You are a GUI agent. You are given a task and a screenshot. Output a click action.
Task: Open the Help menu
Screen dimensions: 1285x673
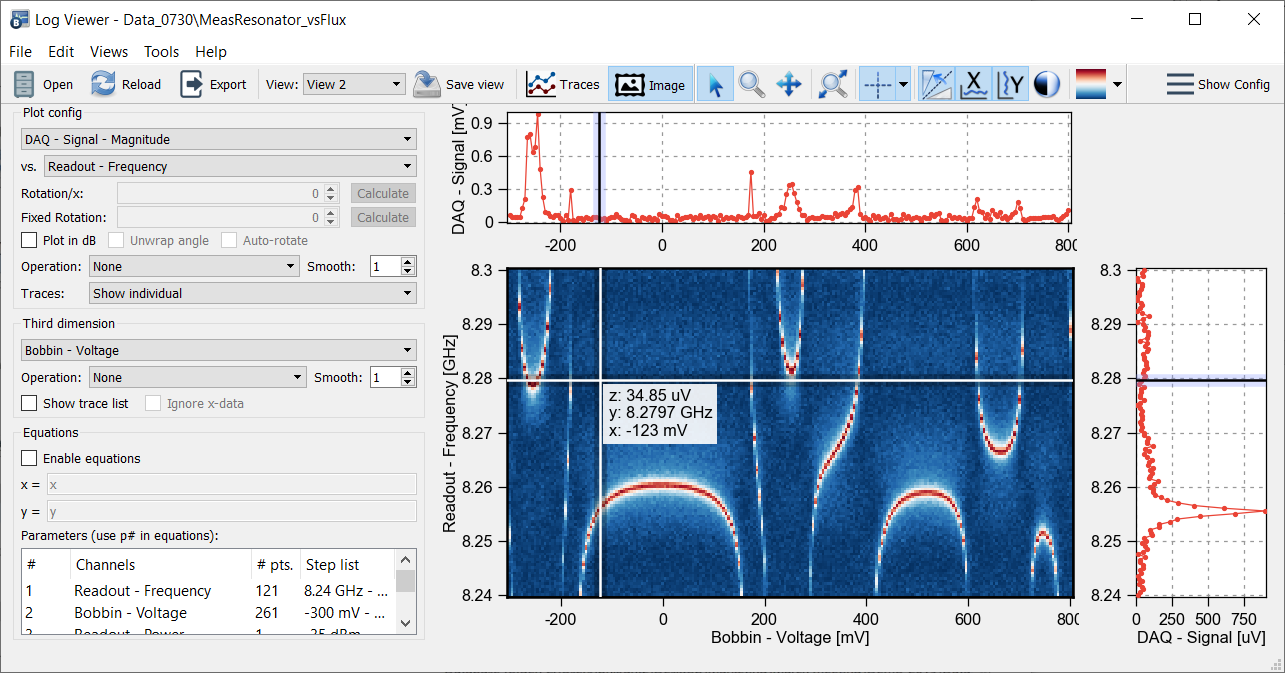click(x=211, y=51)
